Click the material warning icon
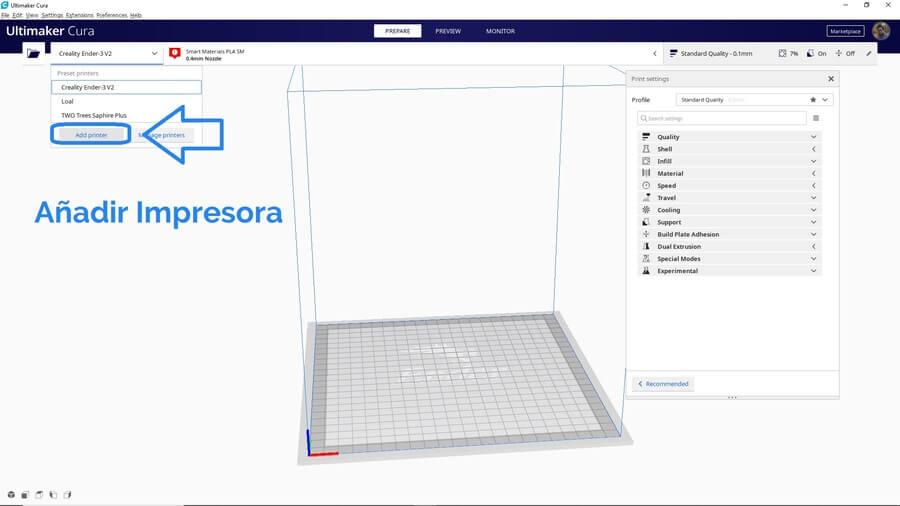 pos(175,53)
